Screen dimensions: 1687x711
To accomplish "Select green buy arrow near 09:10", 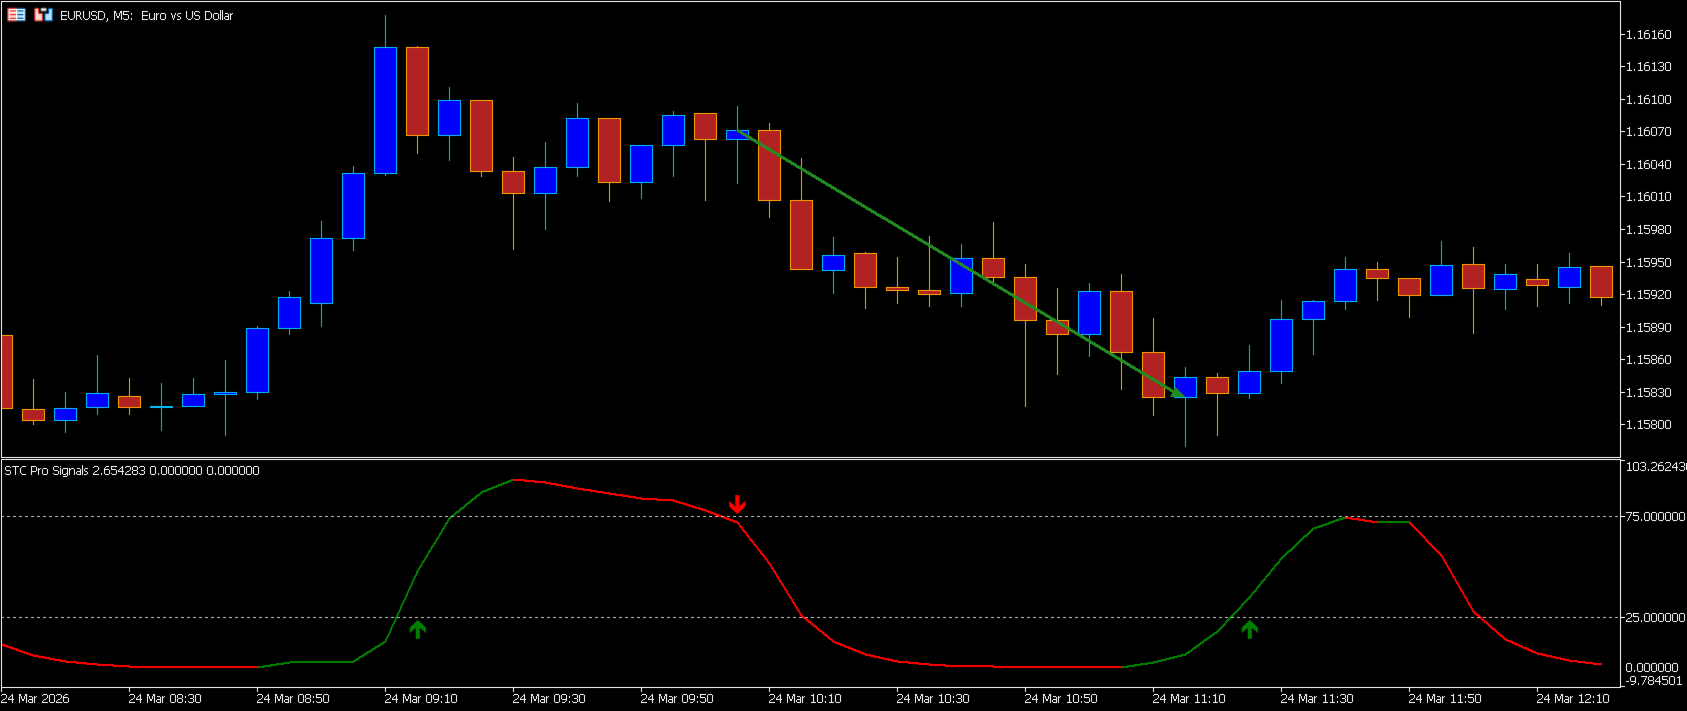I will pyautogui.click(x=418, y=629).
